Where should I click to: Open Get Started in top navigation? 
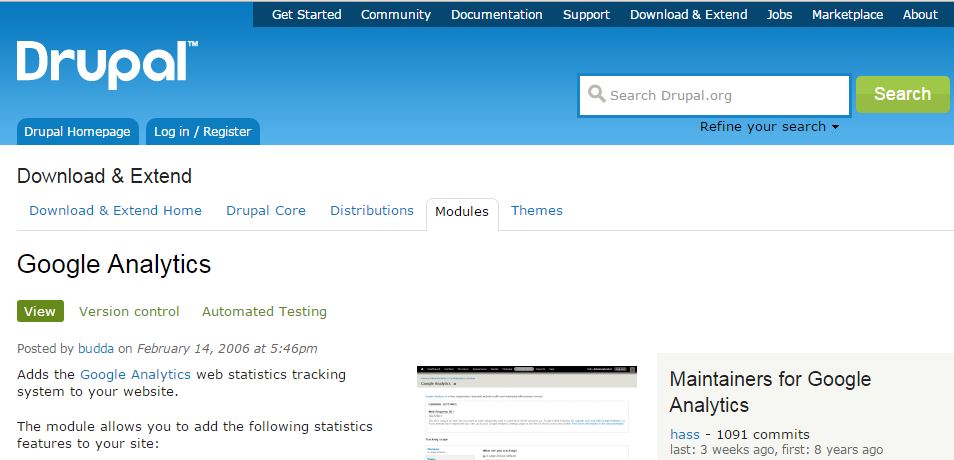307,15
